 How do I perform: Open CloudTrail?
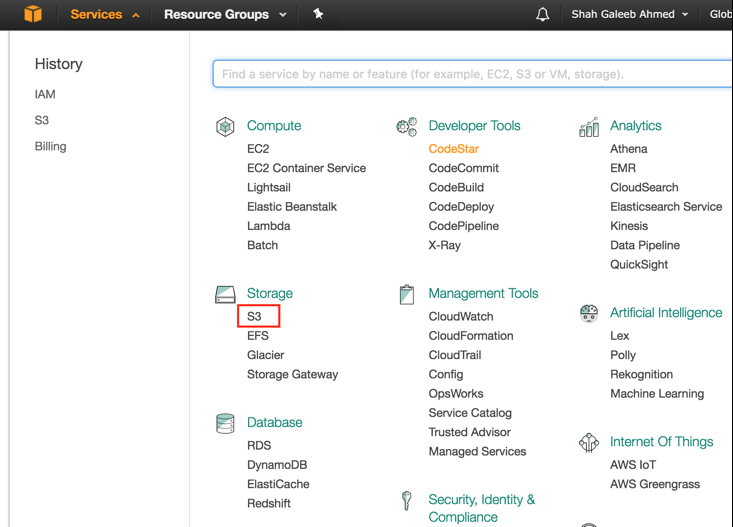pyautogui.click(x=455, y=355)
